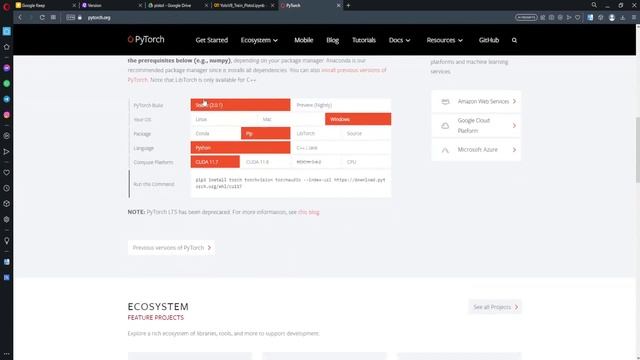Select ROCm compute platform option
Image resolution: width=640 pixels, height=360 pixels.
tap(316, 162)
